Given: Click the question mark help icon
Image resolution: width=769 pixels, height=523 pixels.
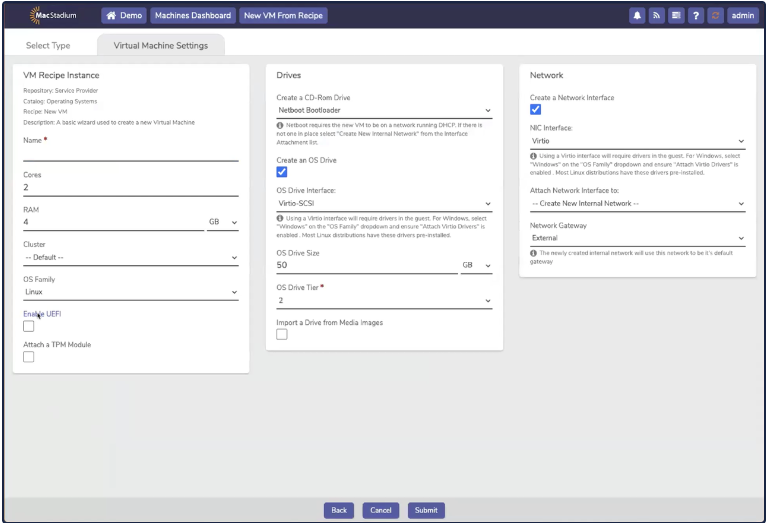Looking at the screenshot, I should pos(696,16).
